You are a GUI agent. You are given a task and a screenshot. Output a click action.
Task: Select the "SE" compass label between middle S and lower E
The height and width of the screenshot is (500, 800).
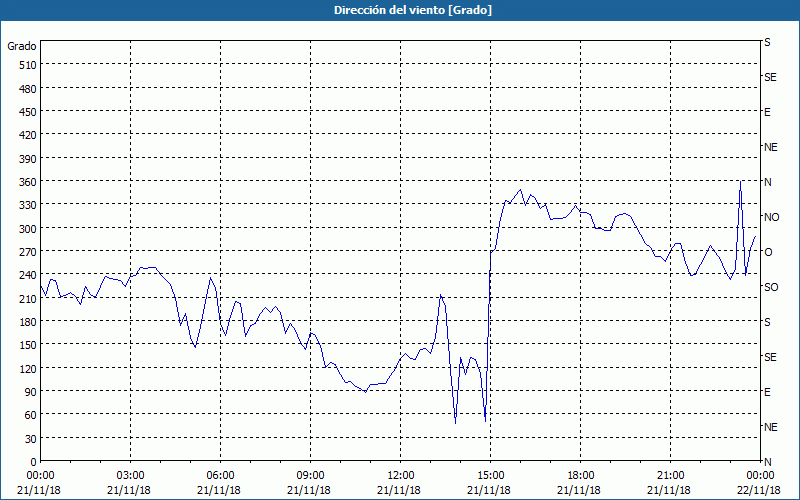pyautogui.click(x=770, y=357)
